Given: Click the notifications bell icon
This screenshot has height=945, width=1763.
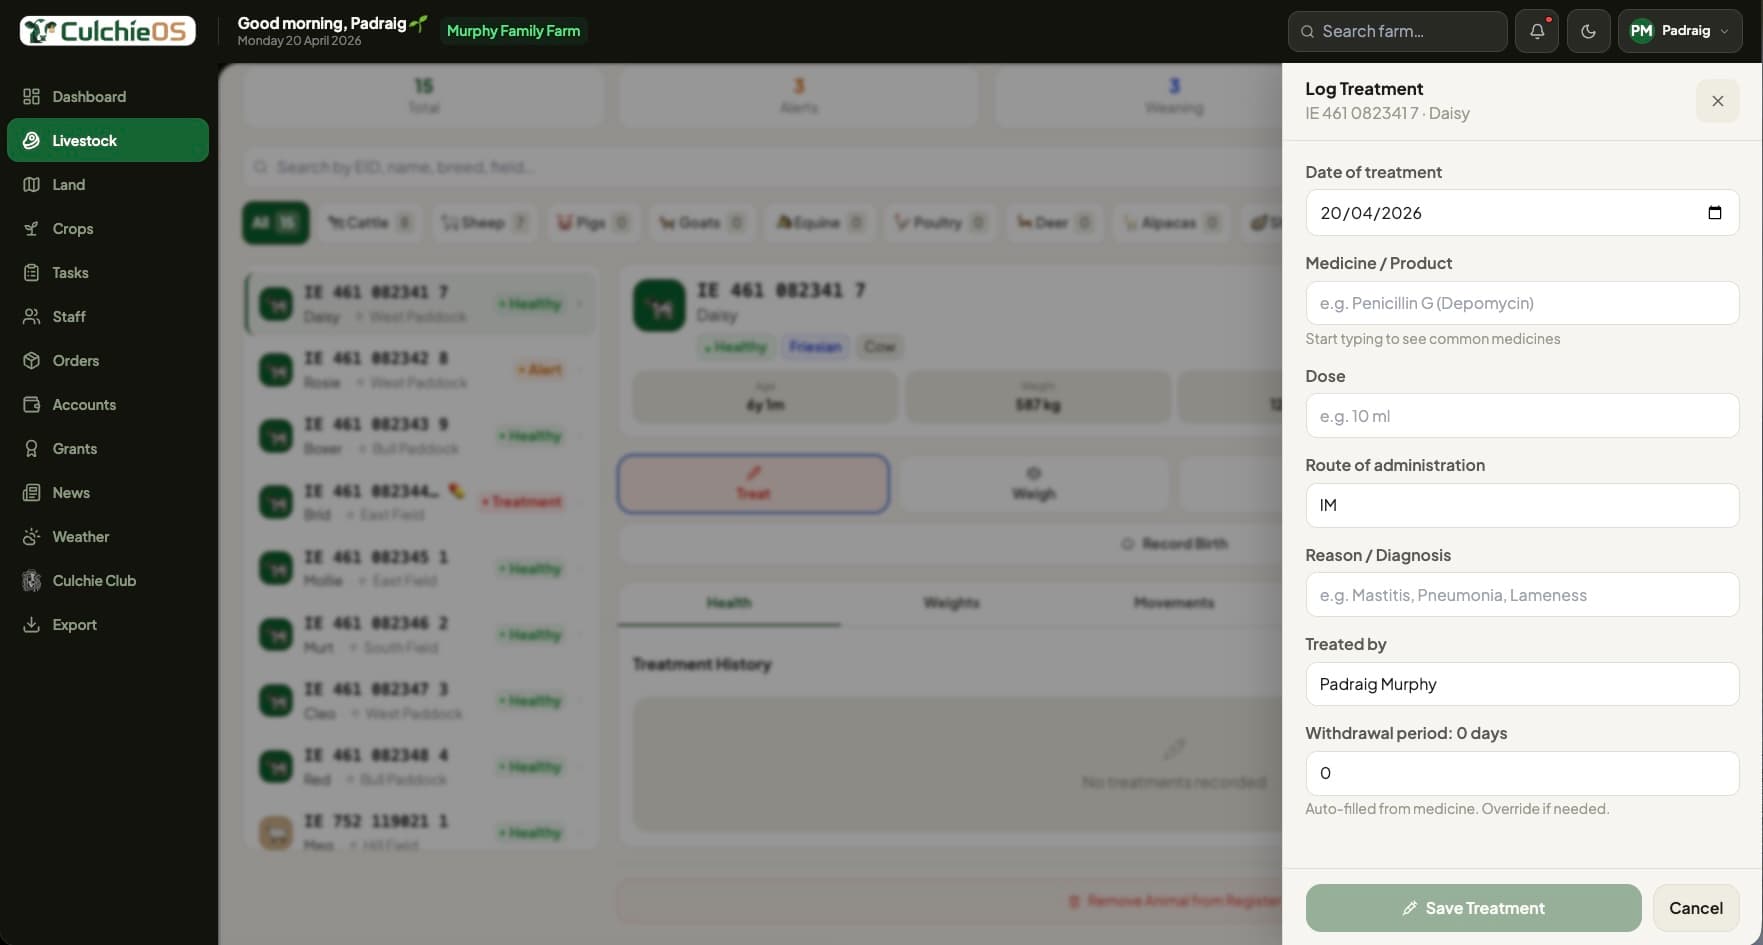Looking at the screenshot, I should pyautogui.click(x=1537, y=31).
